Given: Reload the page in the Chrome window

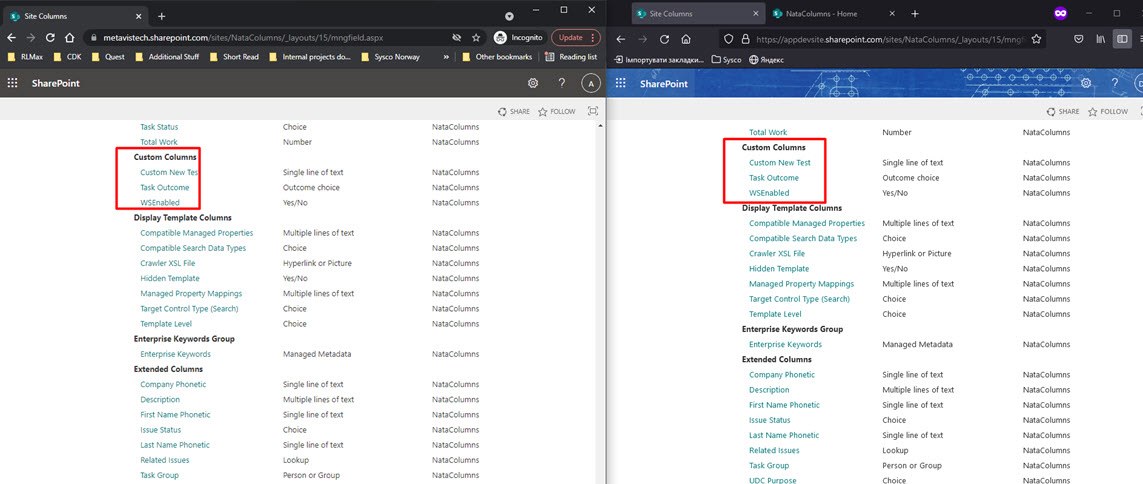Looking at the screenshot, I should [50, 38].
